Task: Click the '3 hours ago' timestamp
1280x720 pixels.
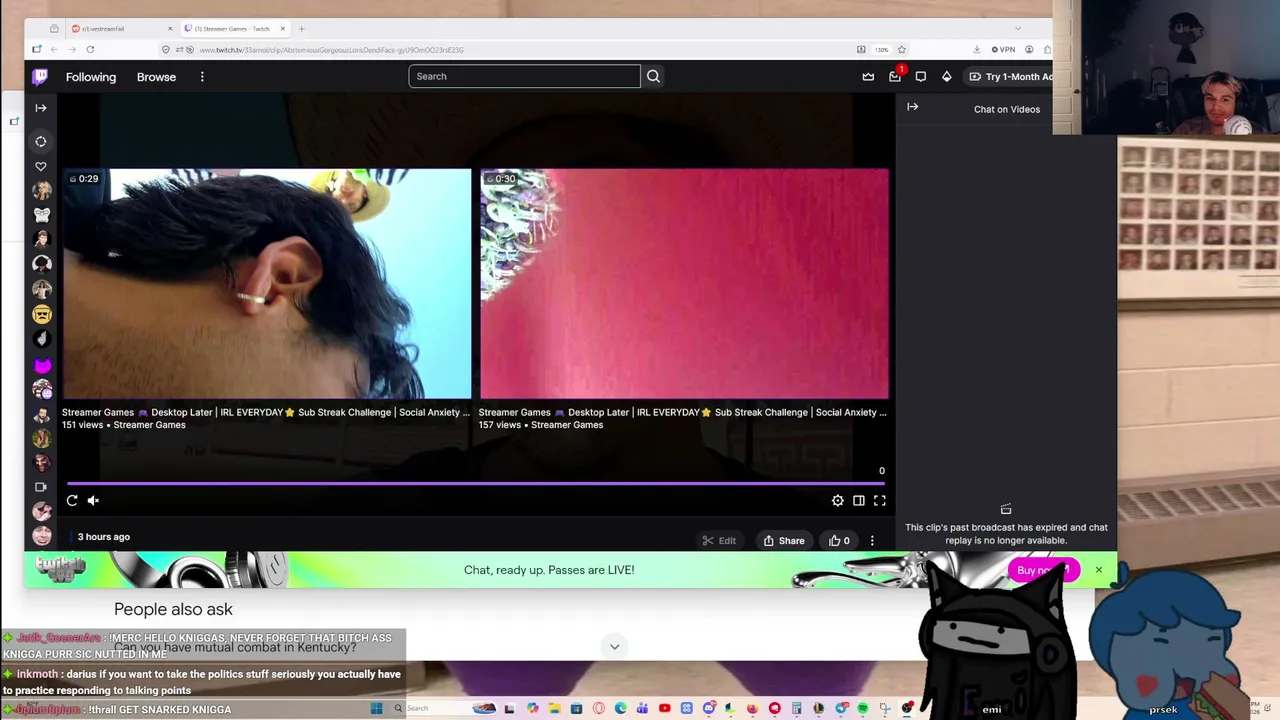Action: point(104,537)
